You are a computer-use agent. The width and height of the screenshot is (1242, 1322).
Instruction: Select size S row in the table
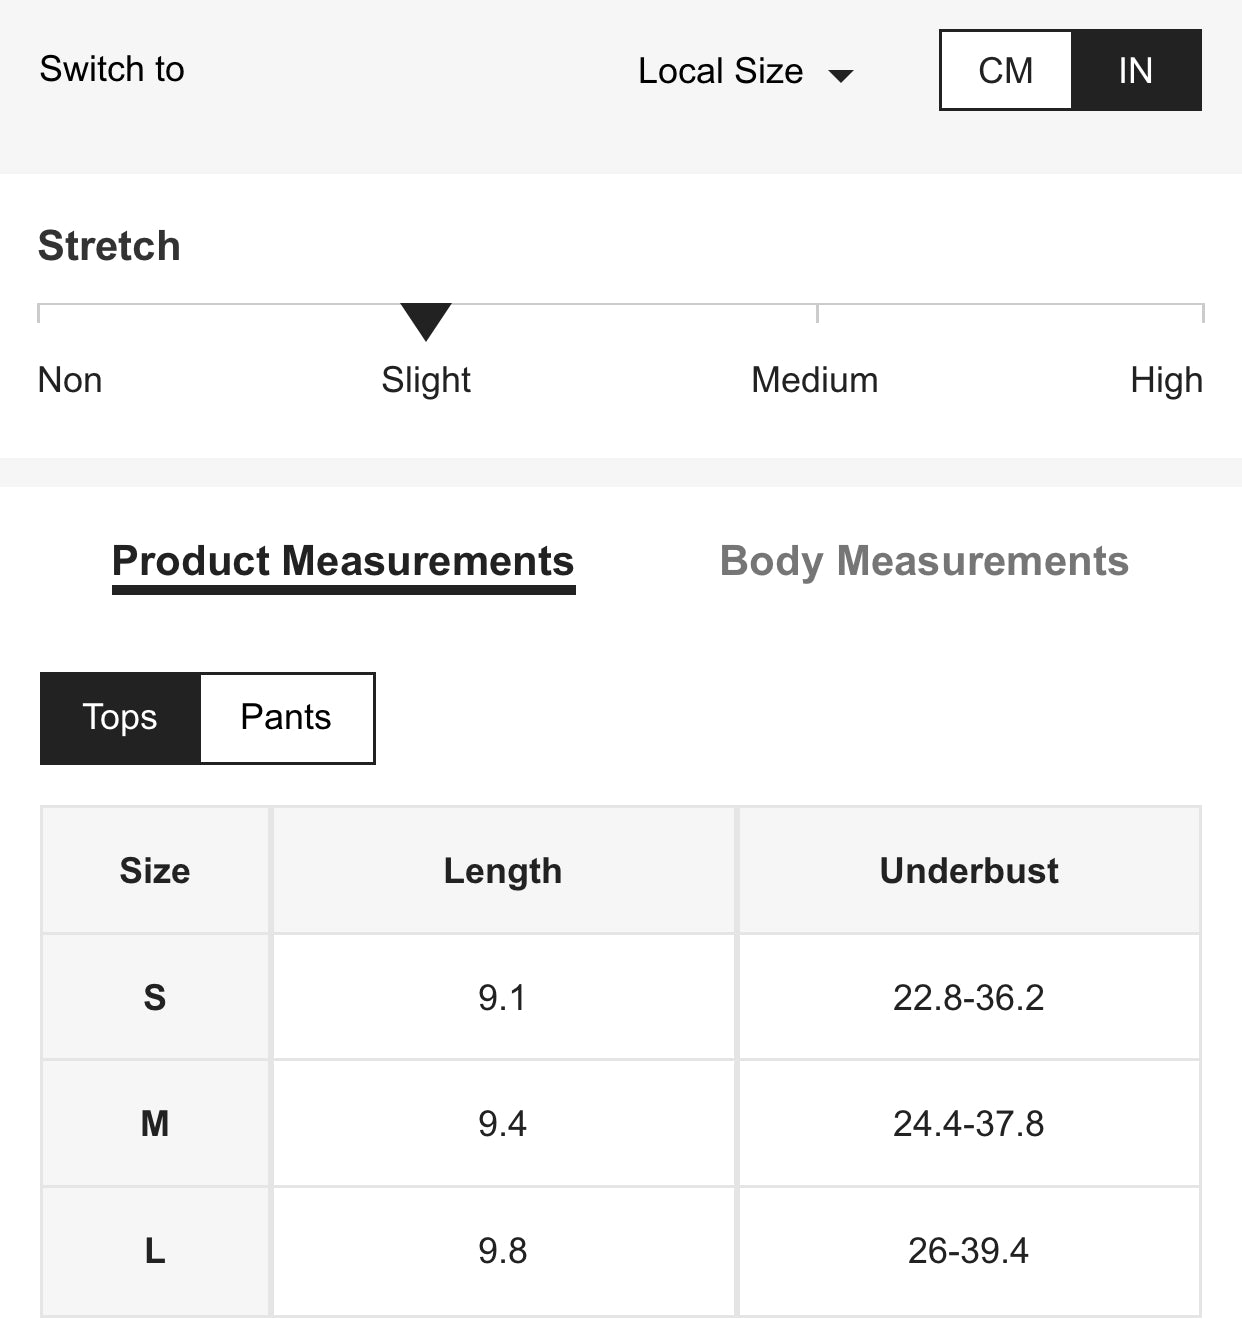pyautogui.click(x=154, y=996)
